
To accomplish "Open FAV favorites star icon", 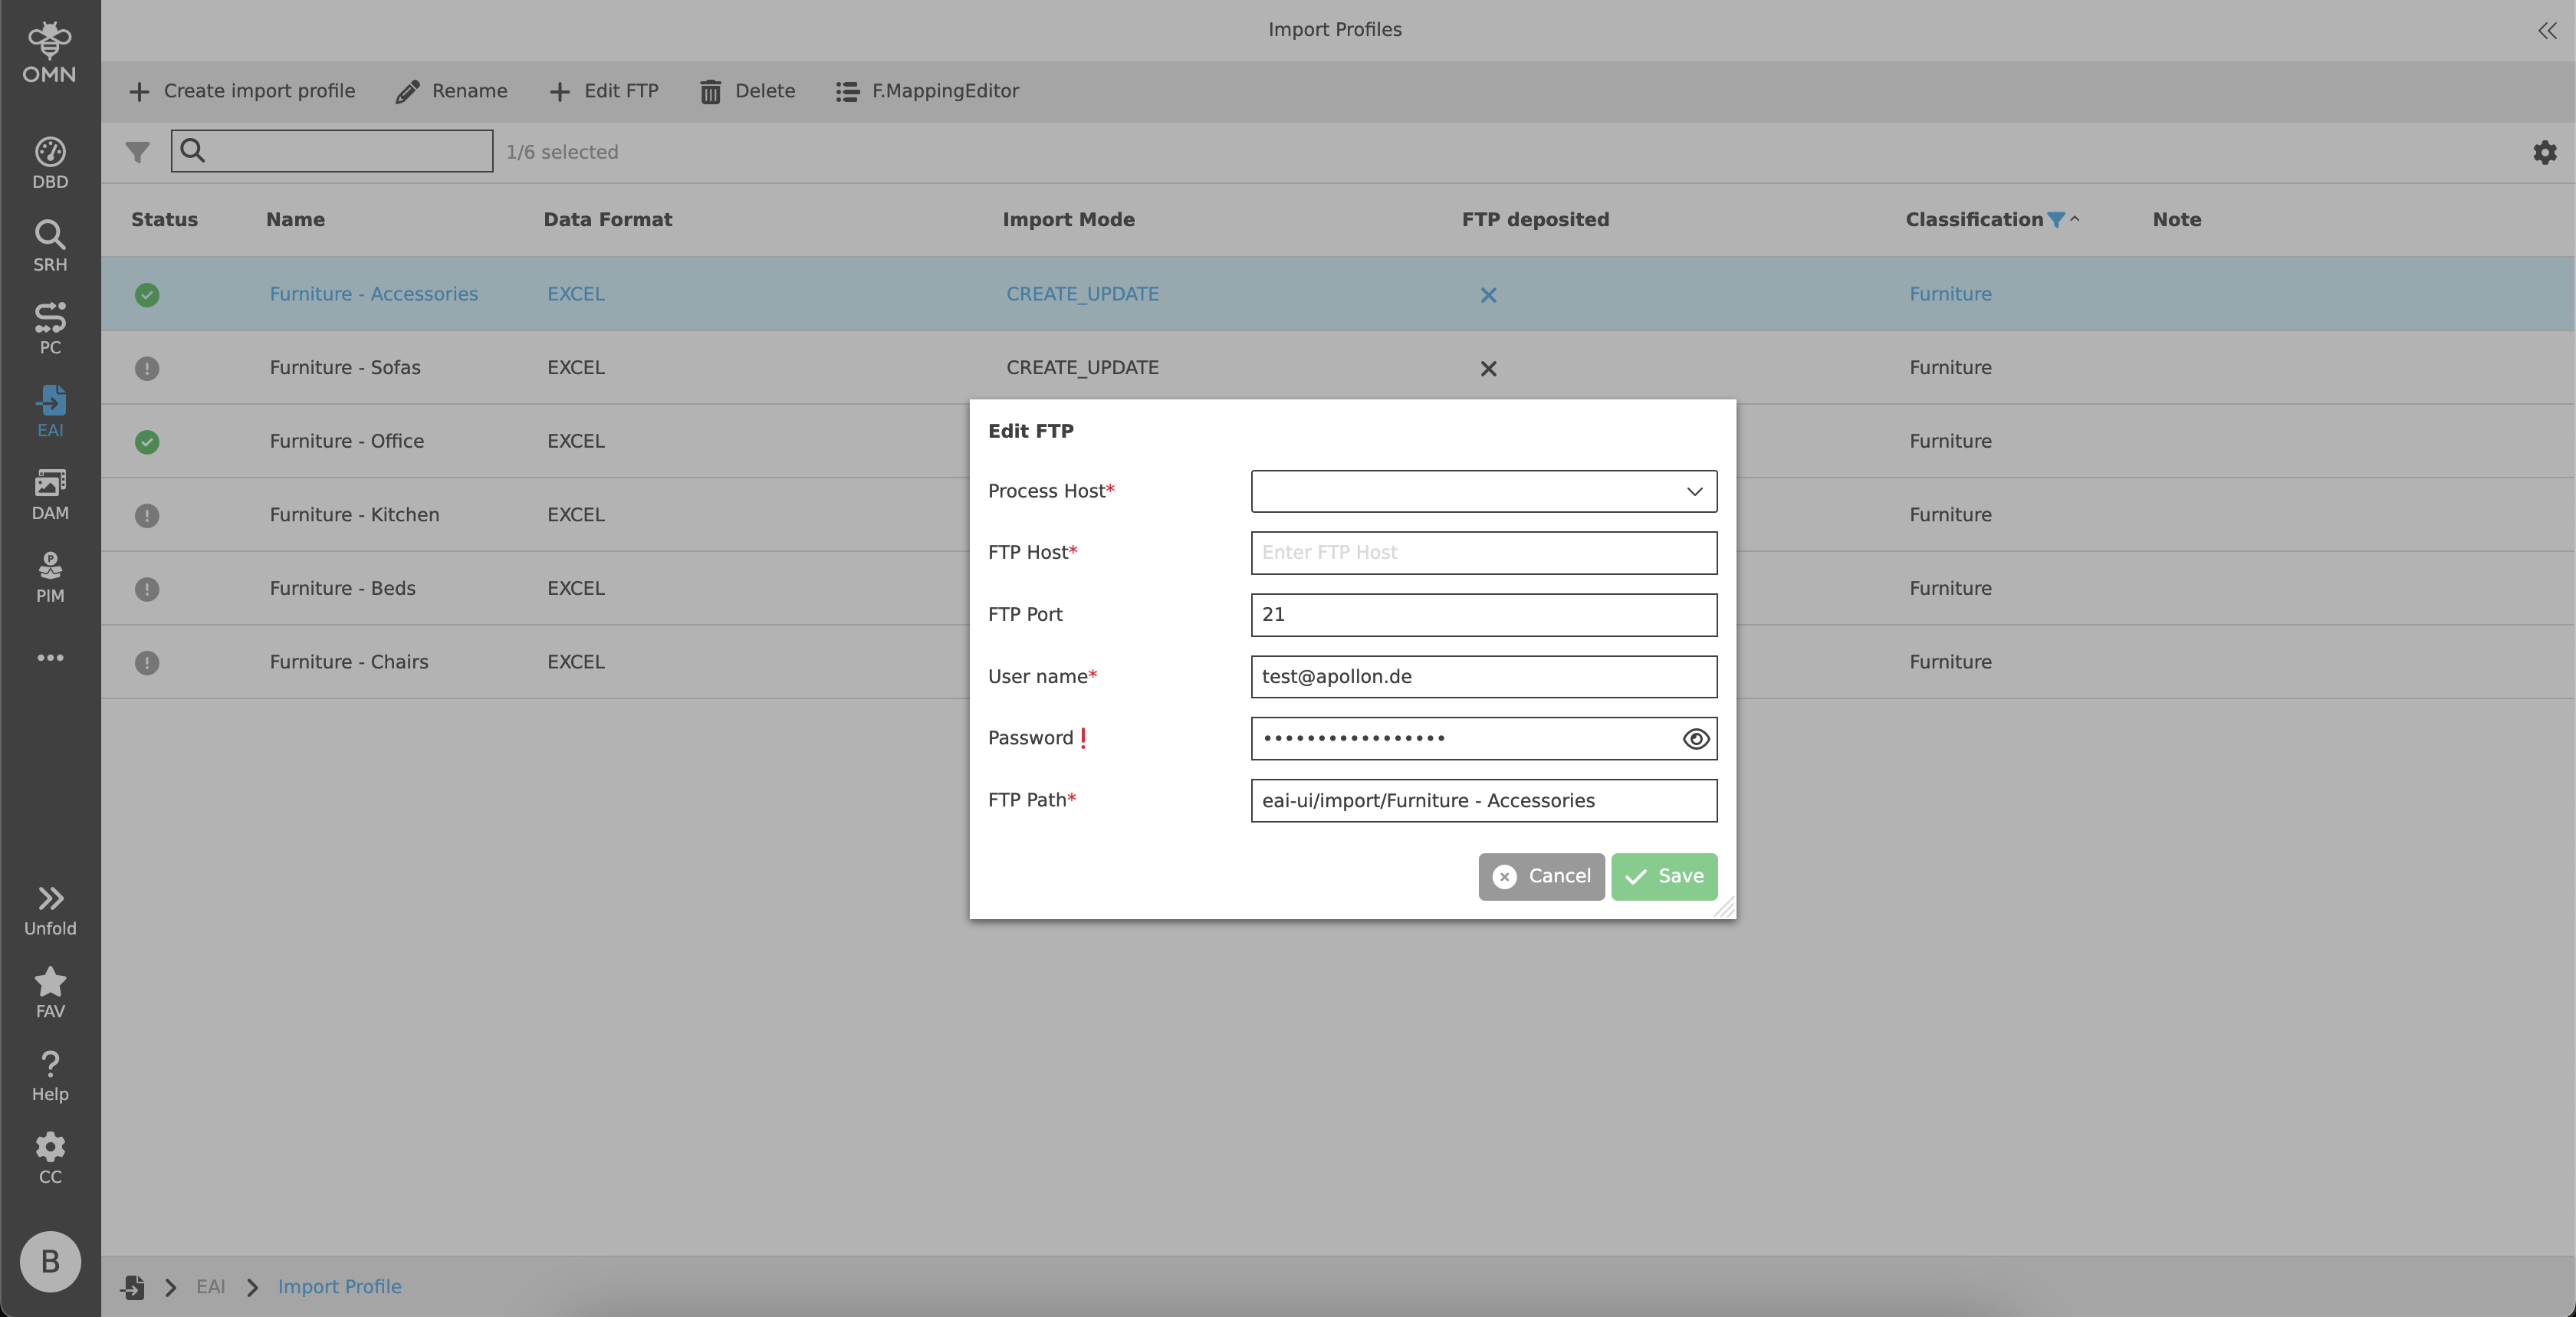I will coord(50,992).
